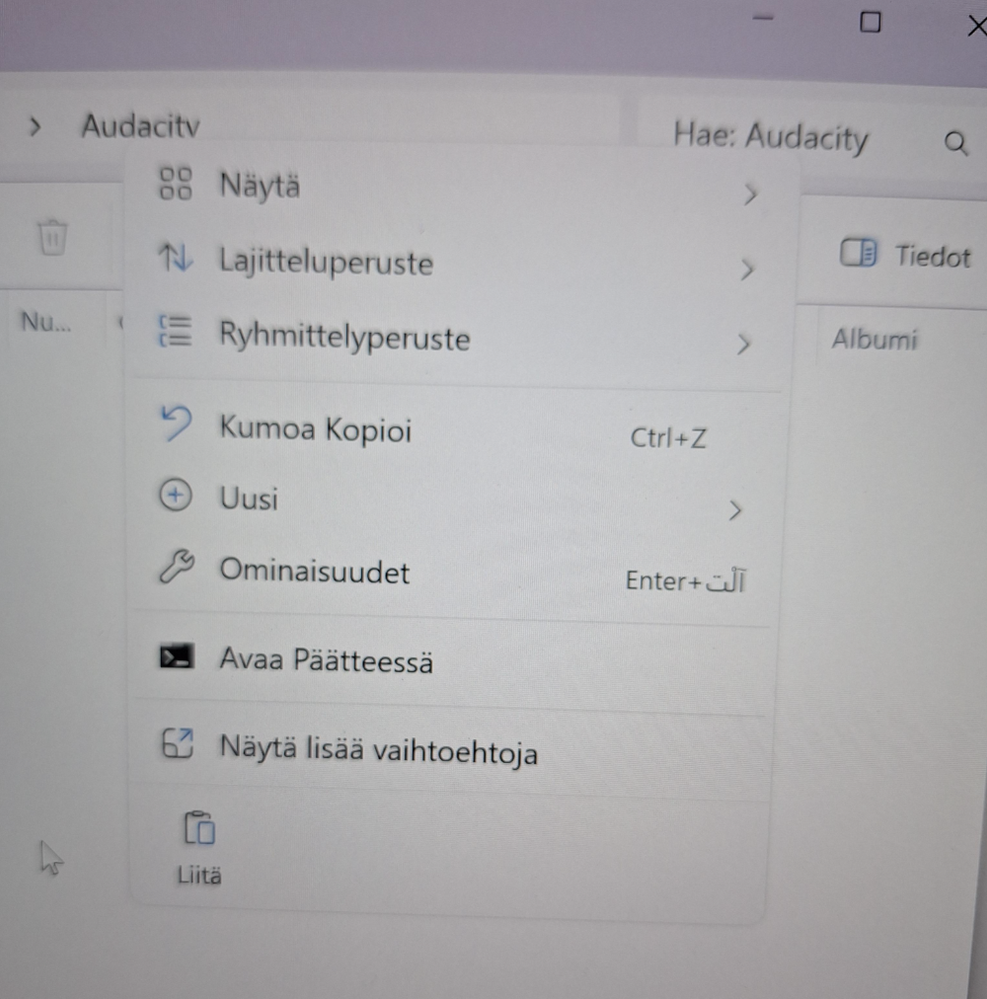Click the Liitä paste clipboard icon
Screen dimensions: 987x999
pyautogui.click(x=199, y=828)
